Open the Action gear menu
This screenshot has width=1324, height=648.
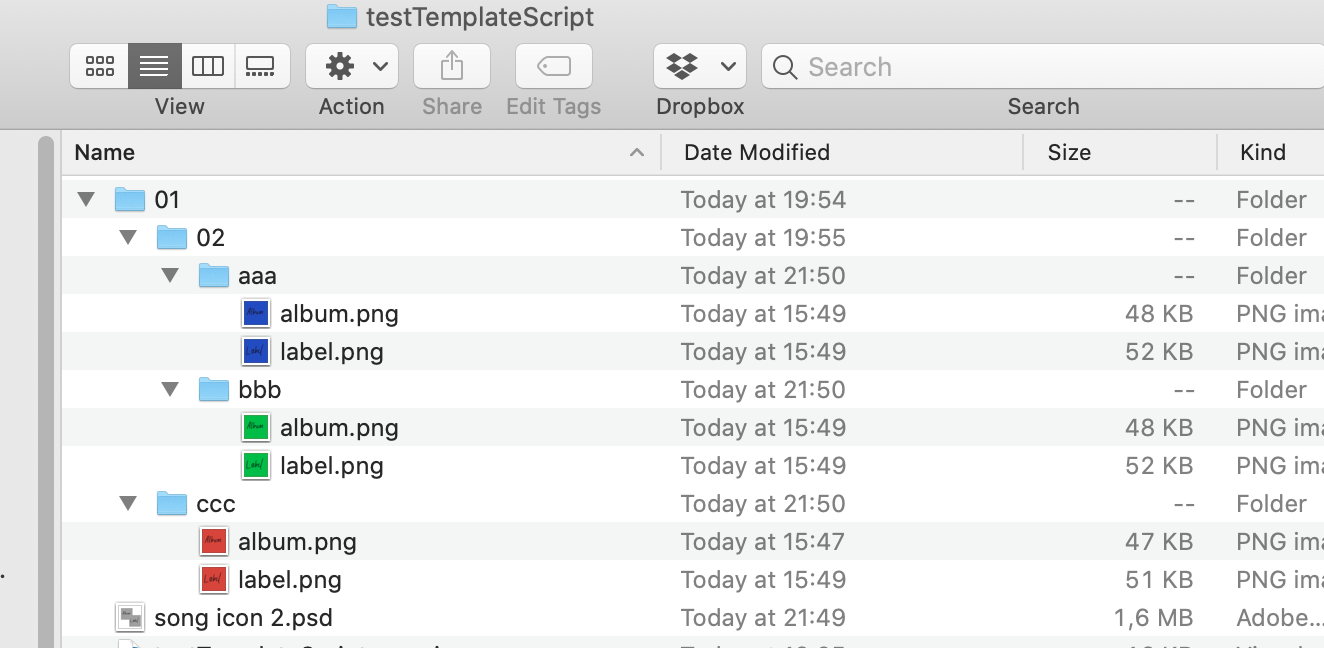[x=351, y=67]
